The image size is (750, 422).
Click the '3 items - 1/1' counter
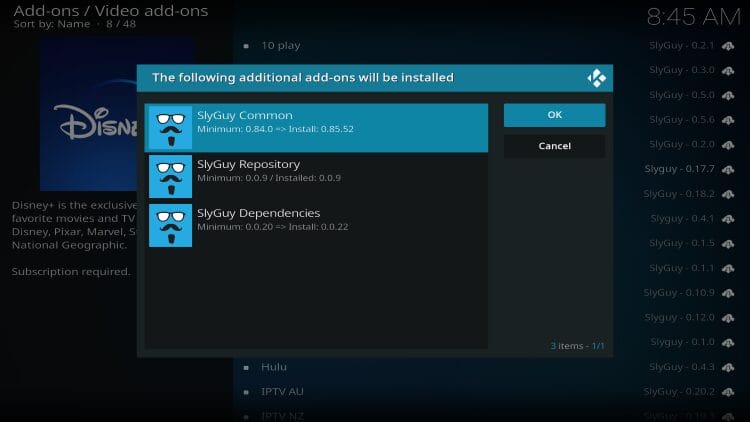pos(577,346)
